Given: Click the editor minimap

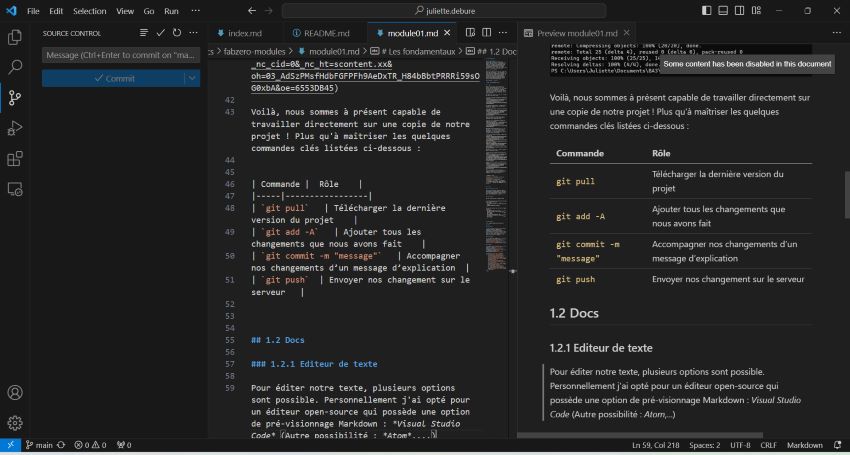Looking at the screenshot, I should pyautogui.click(x=497, y=163).
